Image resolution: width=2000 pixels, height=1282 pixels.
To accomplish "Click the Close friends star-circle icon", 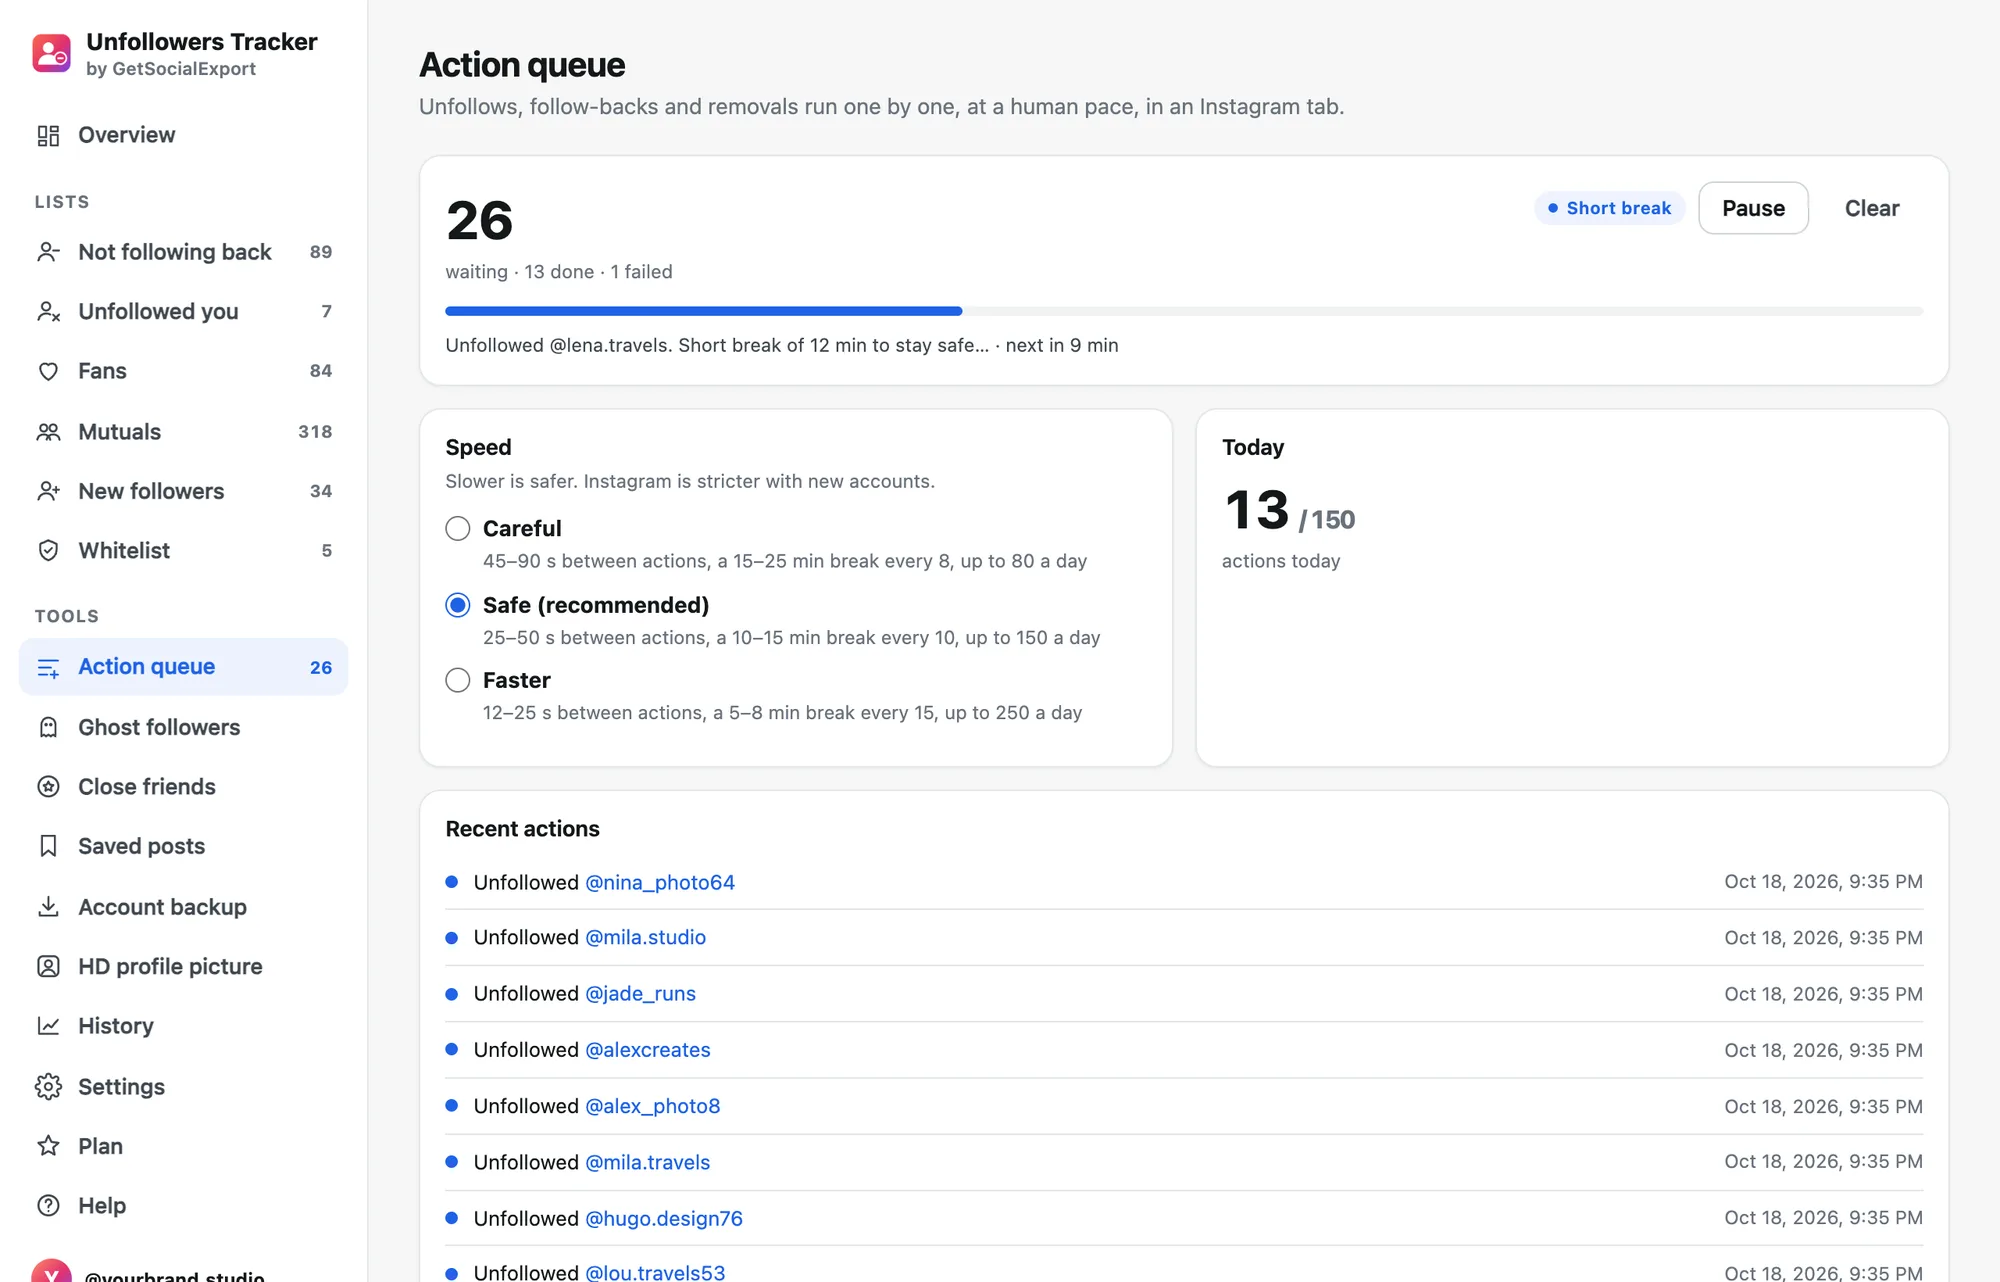I will [x=48, y=787].
